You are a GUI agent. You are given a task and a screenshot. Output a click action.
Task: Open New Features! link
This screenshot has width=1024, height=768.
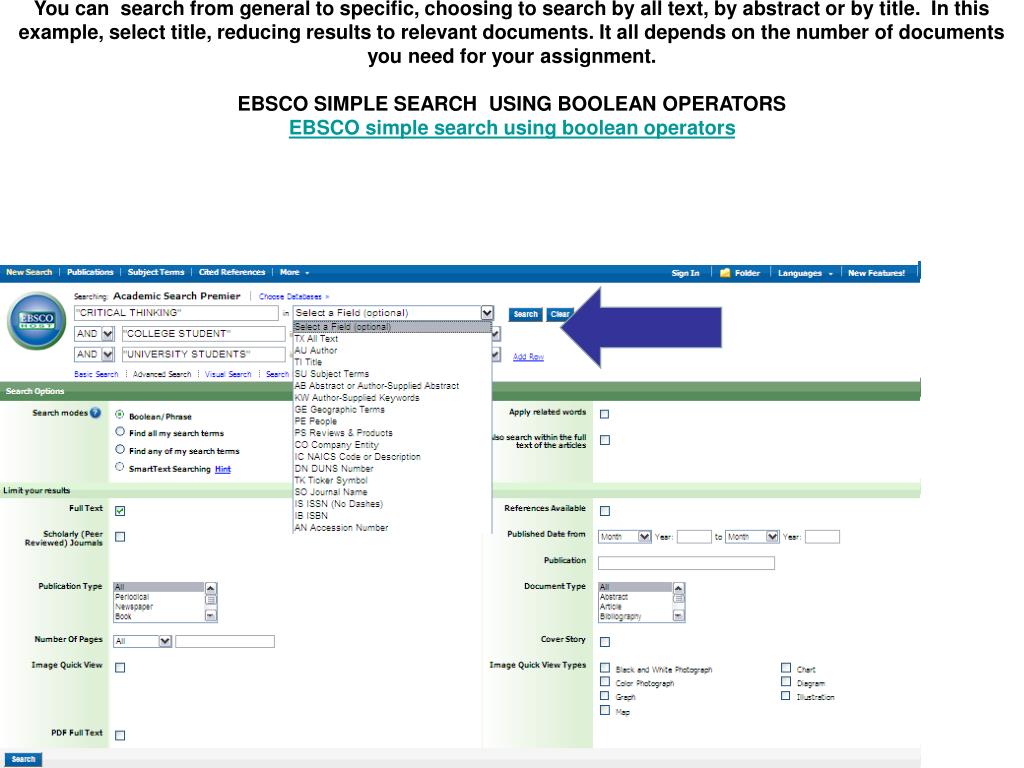[876, 273]
